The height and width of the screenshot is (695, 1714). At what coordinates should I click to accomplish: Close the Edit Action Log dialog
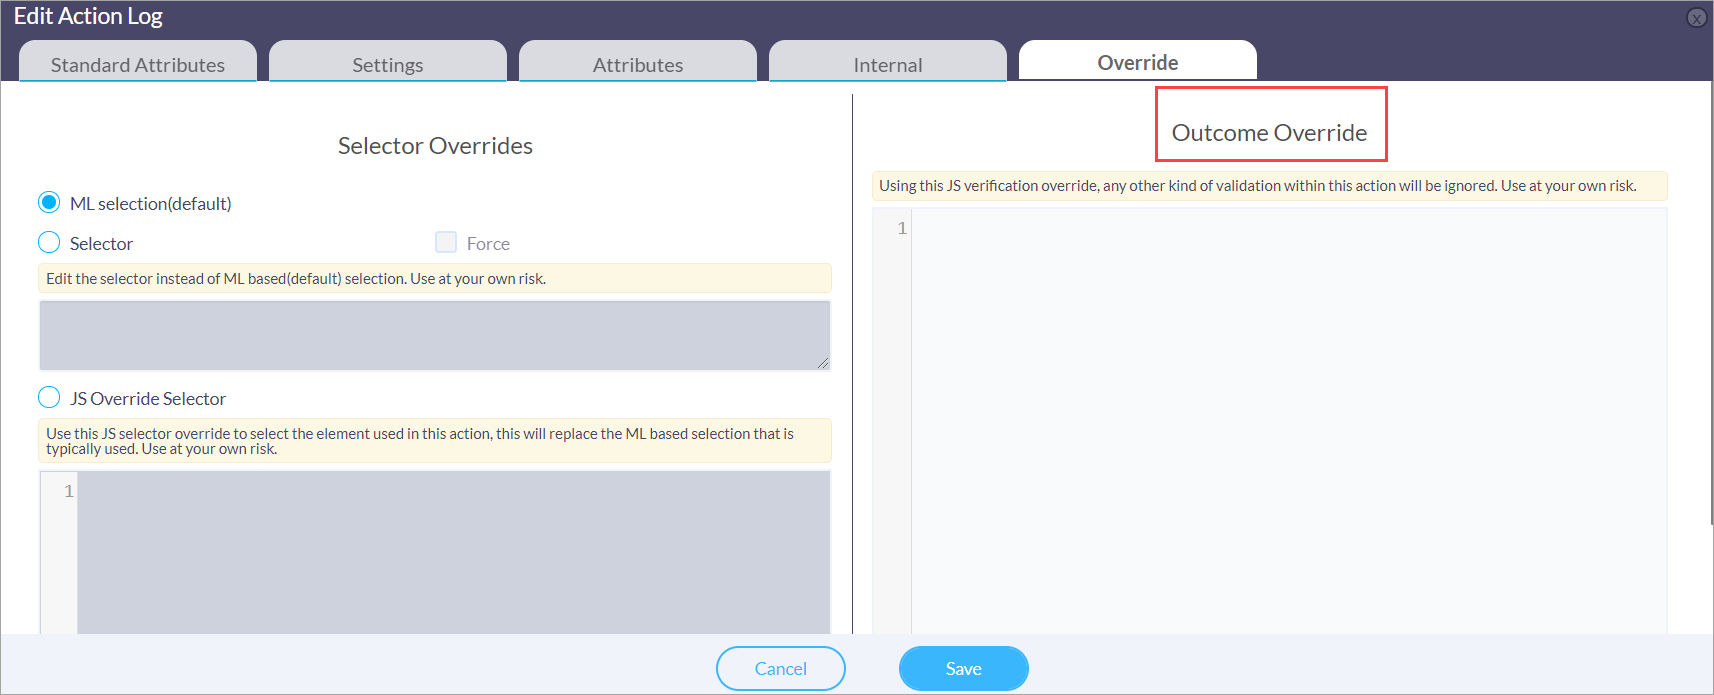pyautogui.click(x=1696, y=18)
